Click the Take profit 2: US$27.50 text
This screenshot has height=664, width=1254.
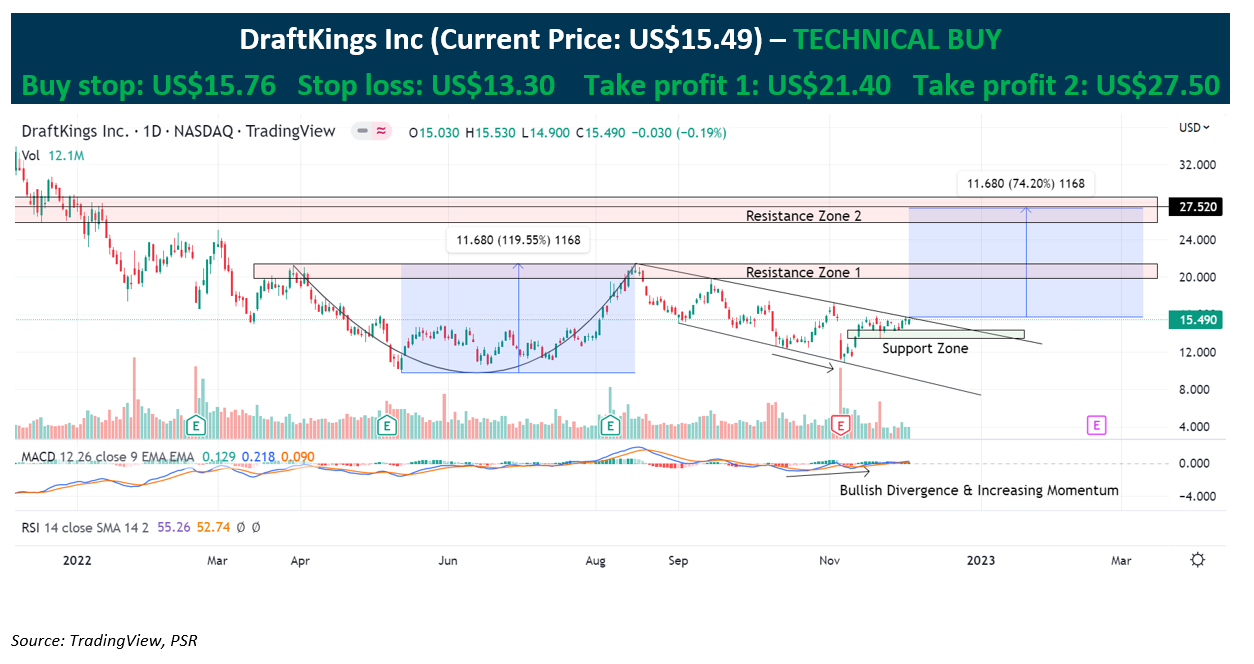[1067, 86]
